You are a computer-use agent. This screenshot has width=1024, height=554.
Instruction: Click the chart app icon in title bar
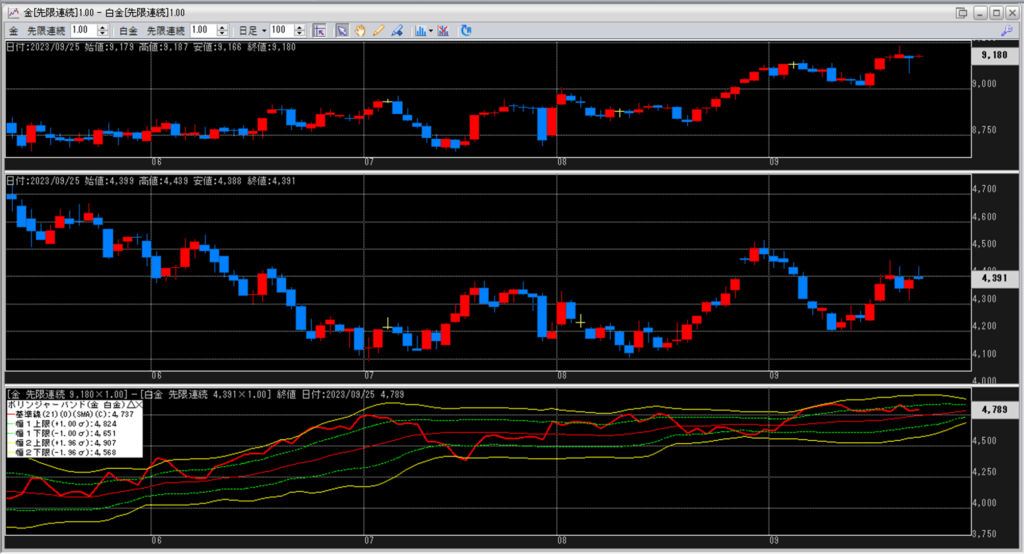coord(12,12)
